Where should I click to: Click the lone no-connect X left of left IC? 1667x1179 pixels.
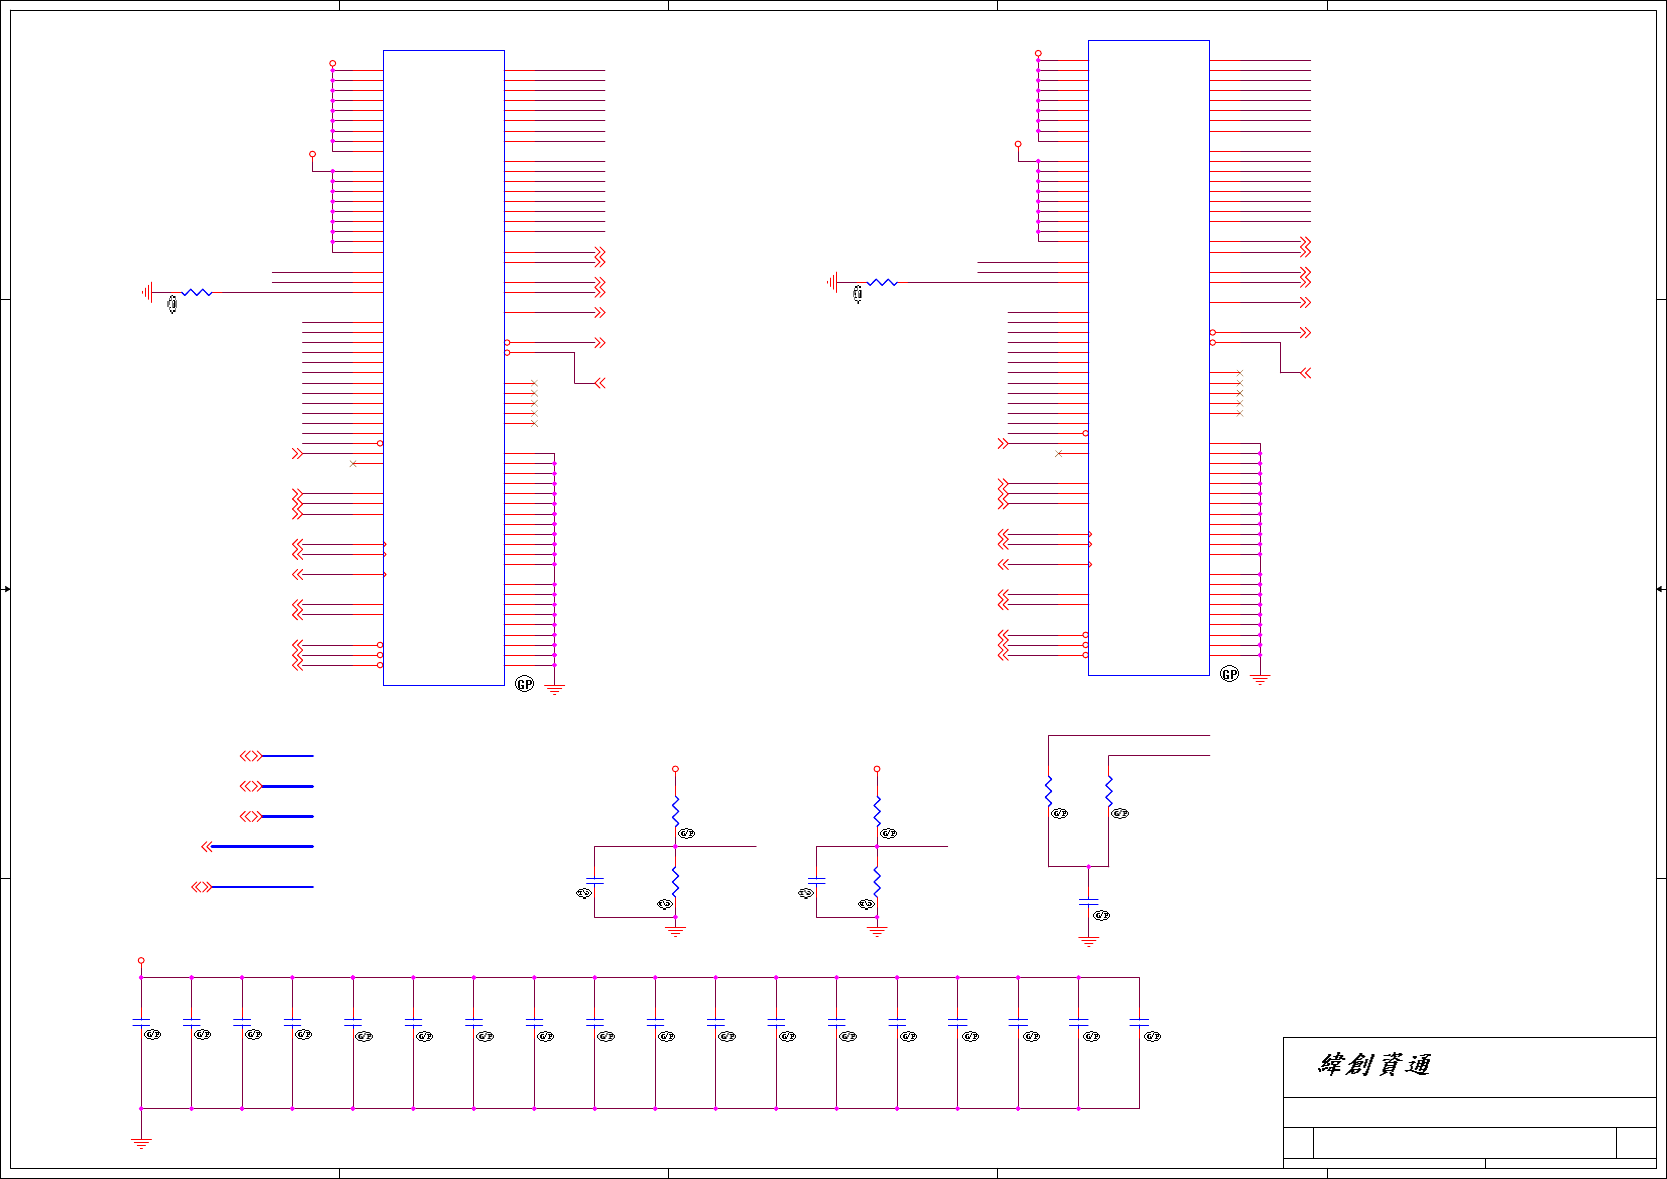(353, 464)
